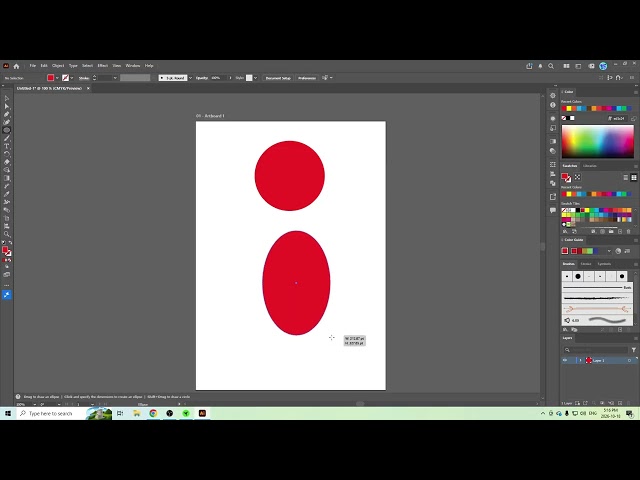Open the Export for Screens dock icon

pyautogui.click(x=553, y=197)
